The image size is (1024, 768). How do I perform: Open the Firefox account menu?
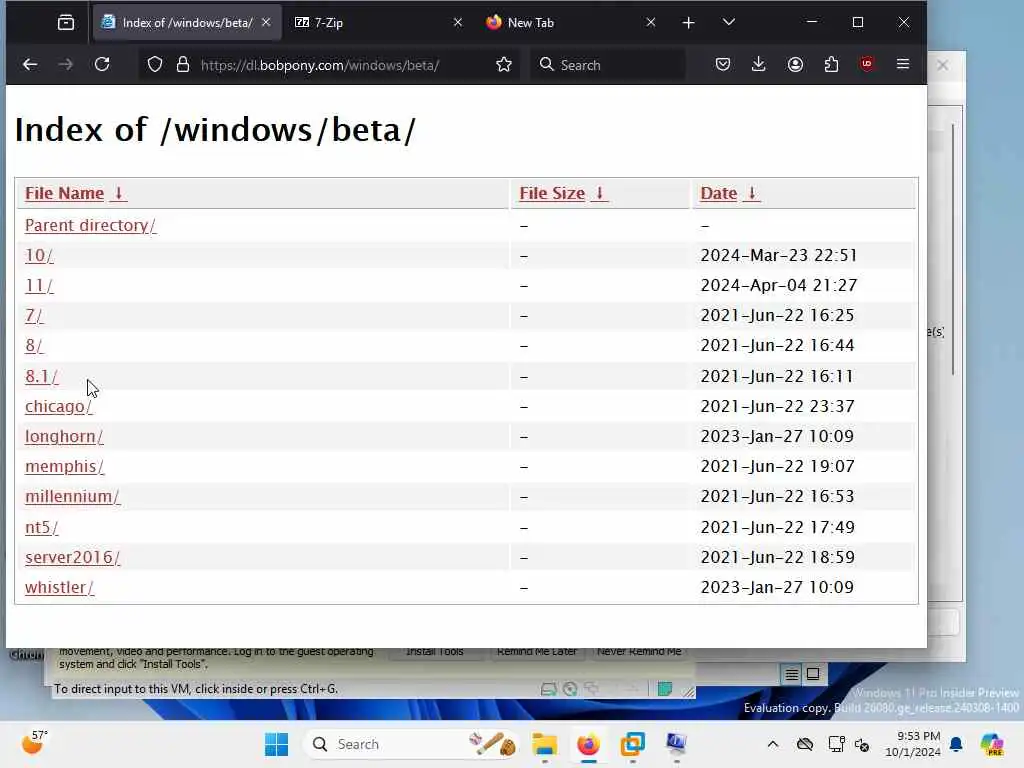(795, 65)
